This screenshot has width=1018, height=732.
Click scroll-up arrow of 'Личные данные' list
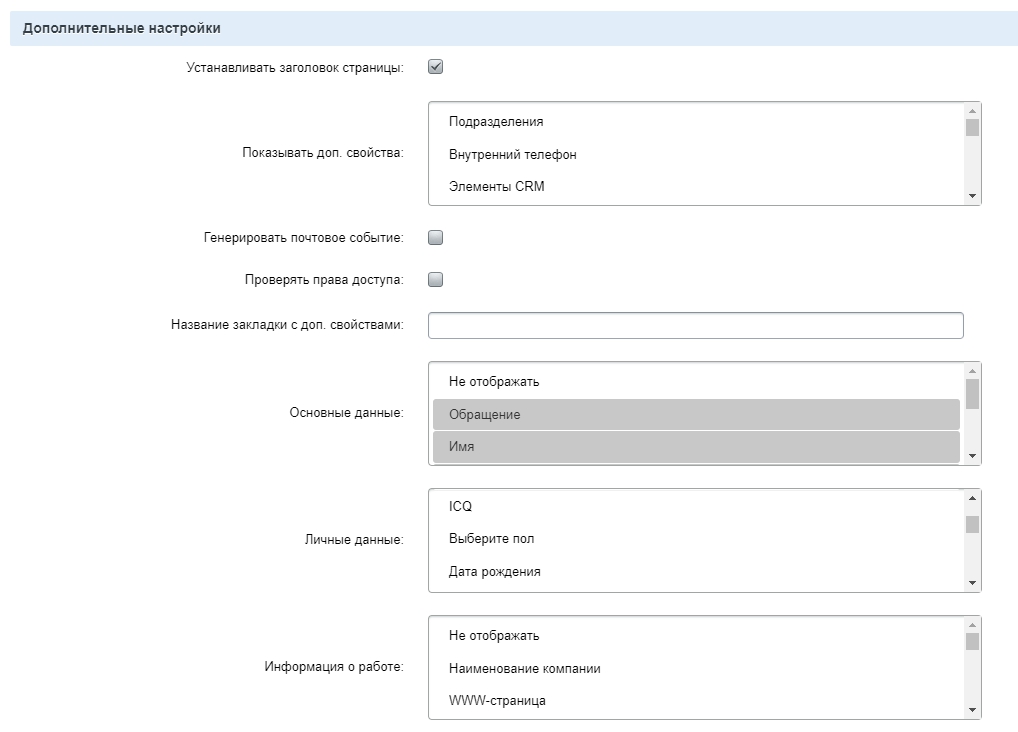click(972, 498)
